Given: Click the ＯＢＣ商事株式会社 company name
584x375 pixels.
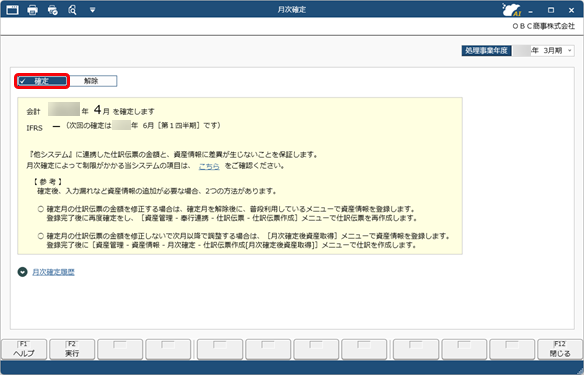Looking at the screenshot, I should 544,26.
